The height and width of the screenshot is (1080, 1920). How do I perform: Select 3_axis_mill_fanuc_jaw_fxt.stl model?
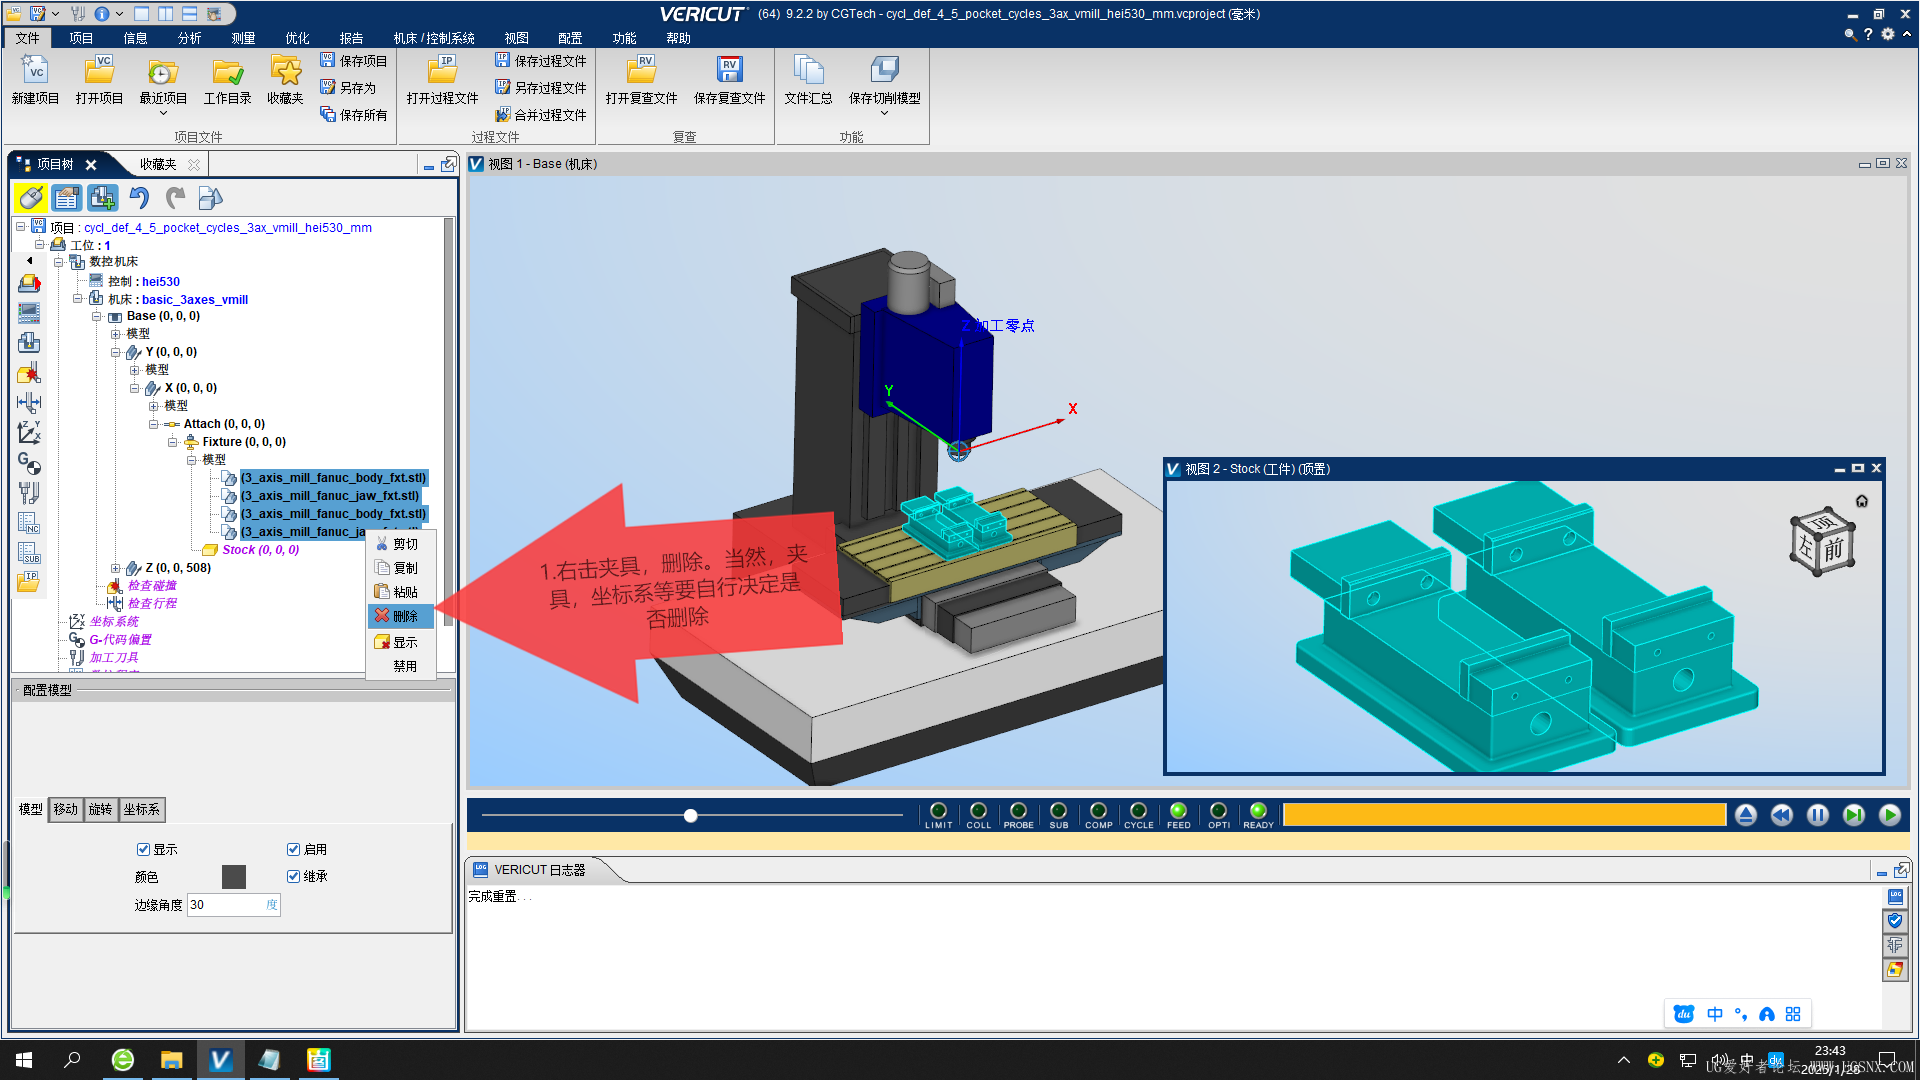click(330, 496)
